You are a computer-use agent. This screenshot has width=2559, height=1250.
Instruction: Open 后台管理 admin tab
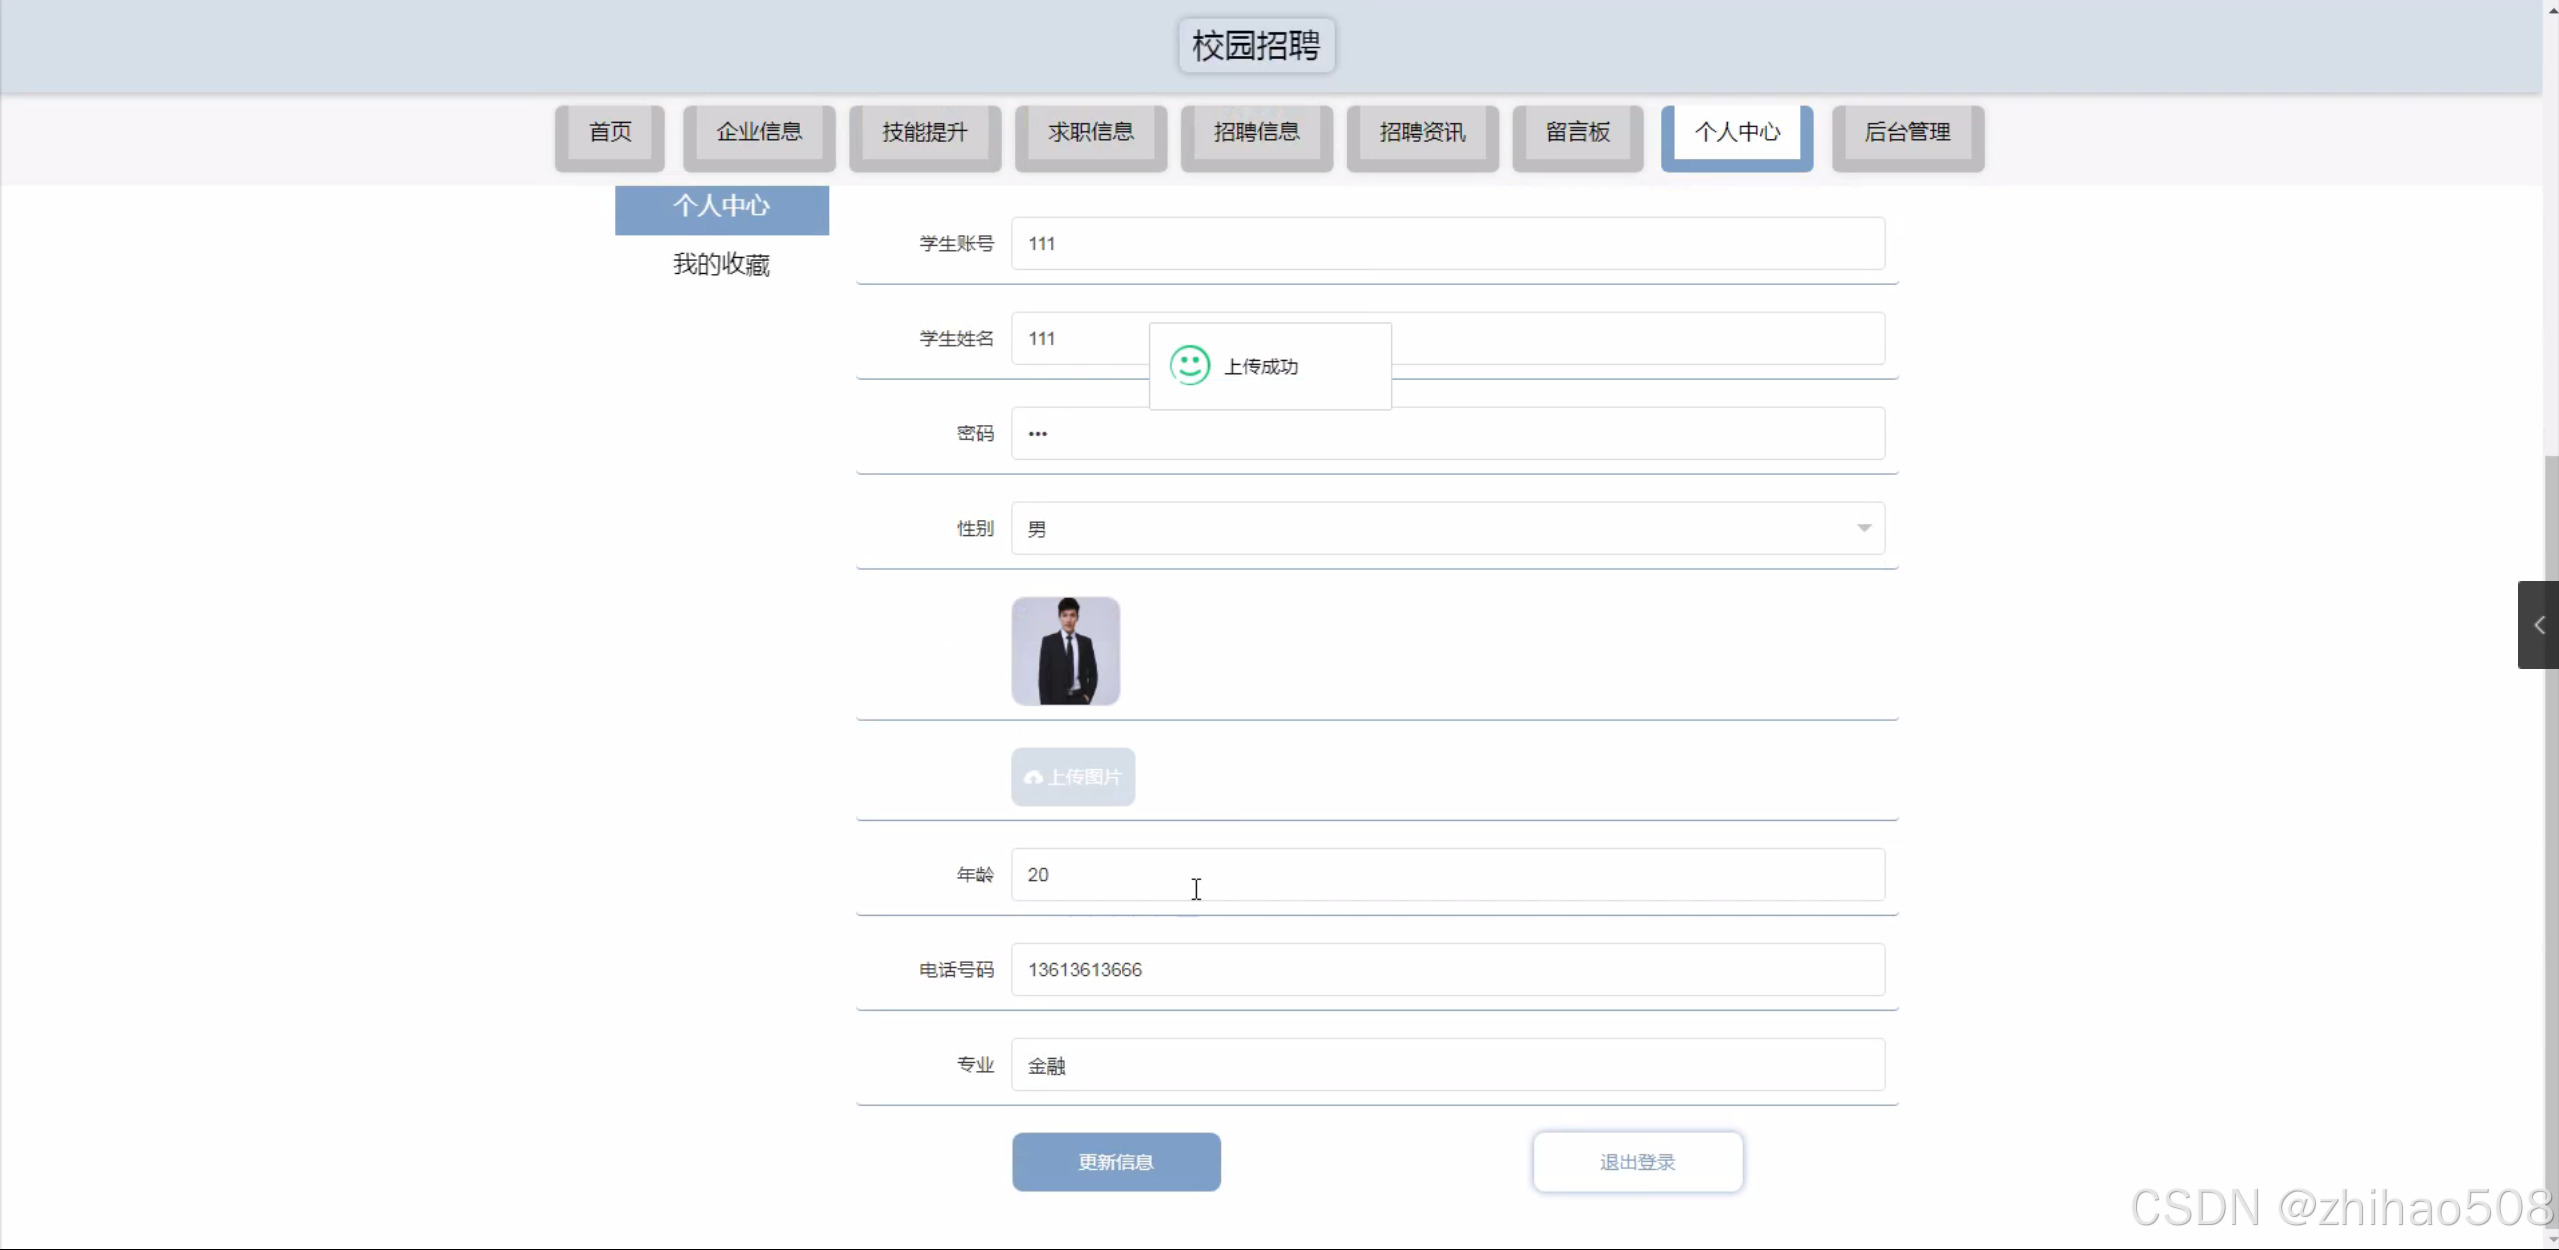click(x=1907, y=133)
